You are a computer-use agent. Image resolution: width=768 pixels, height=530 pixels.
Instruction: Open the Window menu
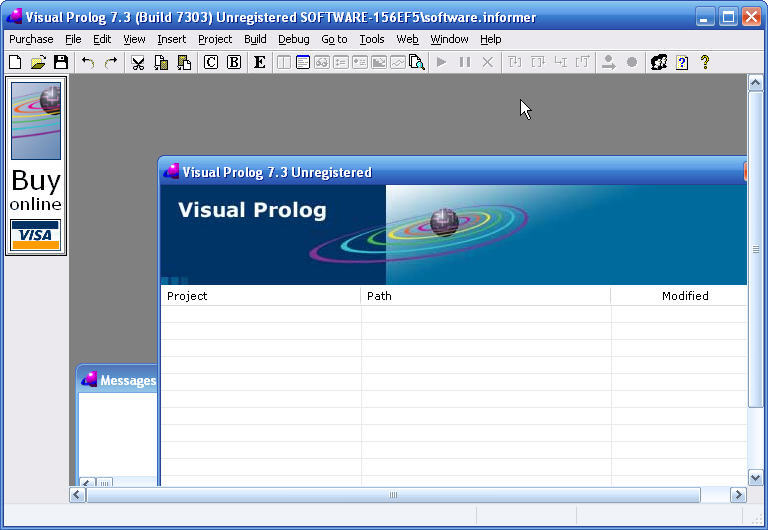pyautogui.click(x=449, y=39)
